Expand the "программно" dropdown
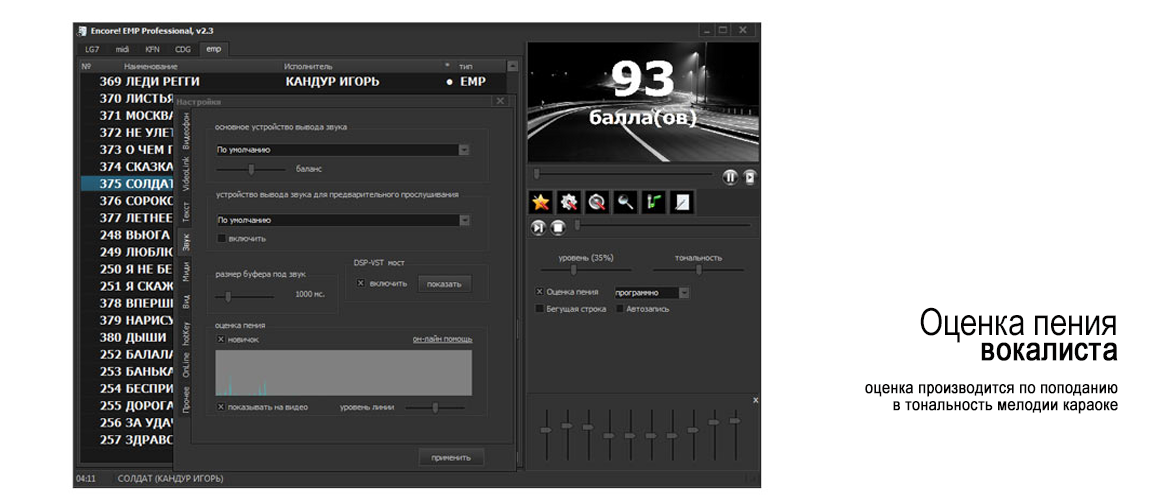 [684, 292]
